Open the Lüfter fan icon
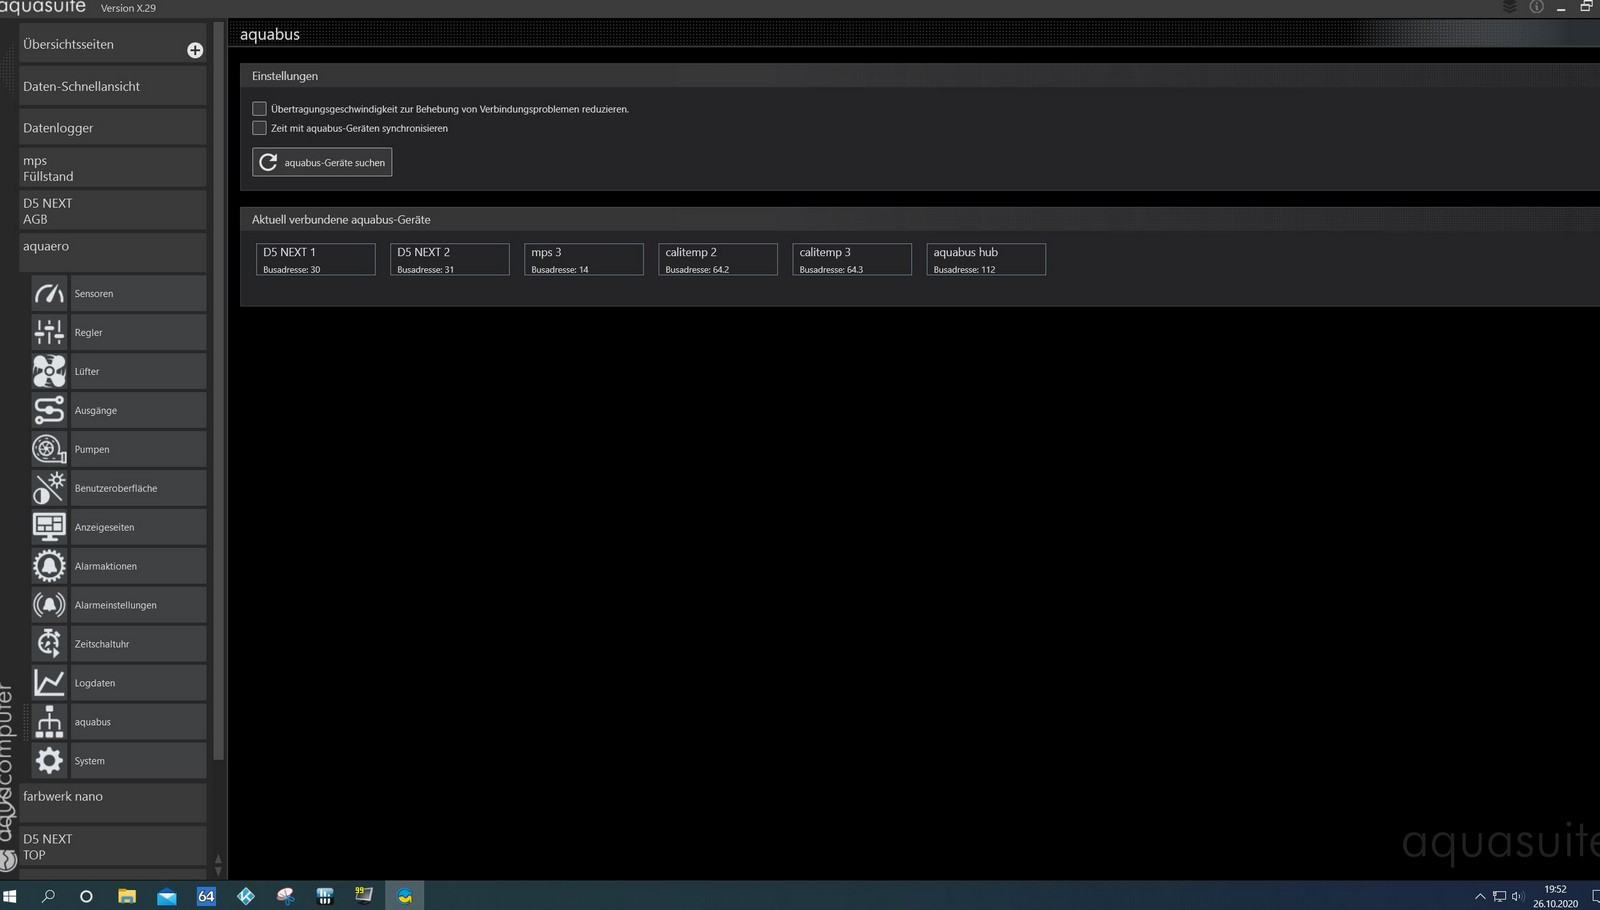Screen dimensions: 1600x910 pos(49,371)
